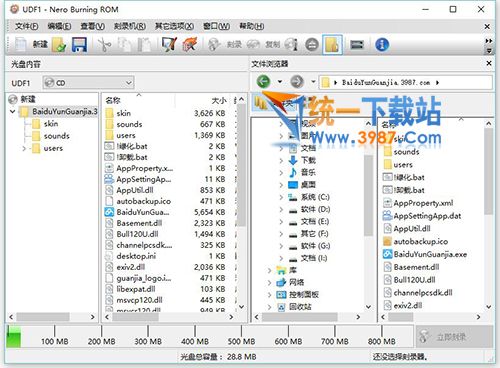Expand the users folder in disc tree
500x368 pixels.
24,148
